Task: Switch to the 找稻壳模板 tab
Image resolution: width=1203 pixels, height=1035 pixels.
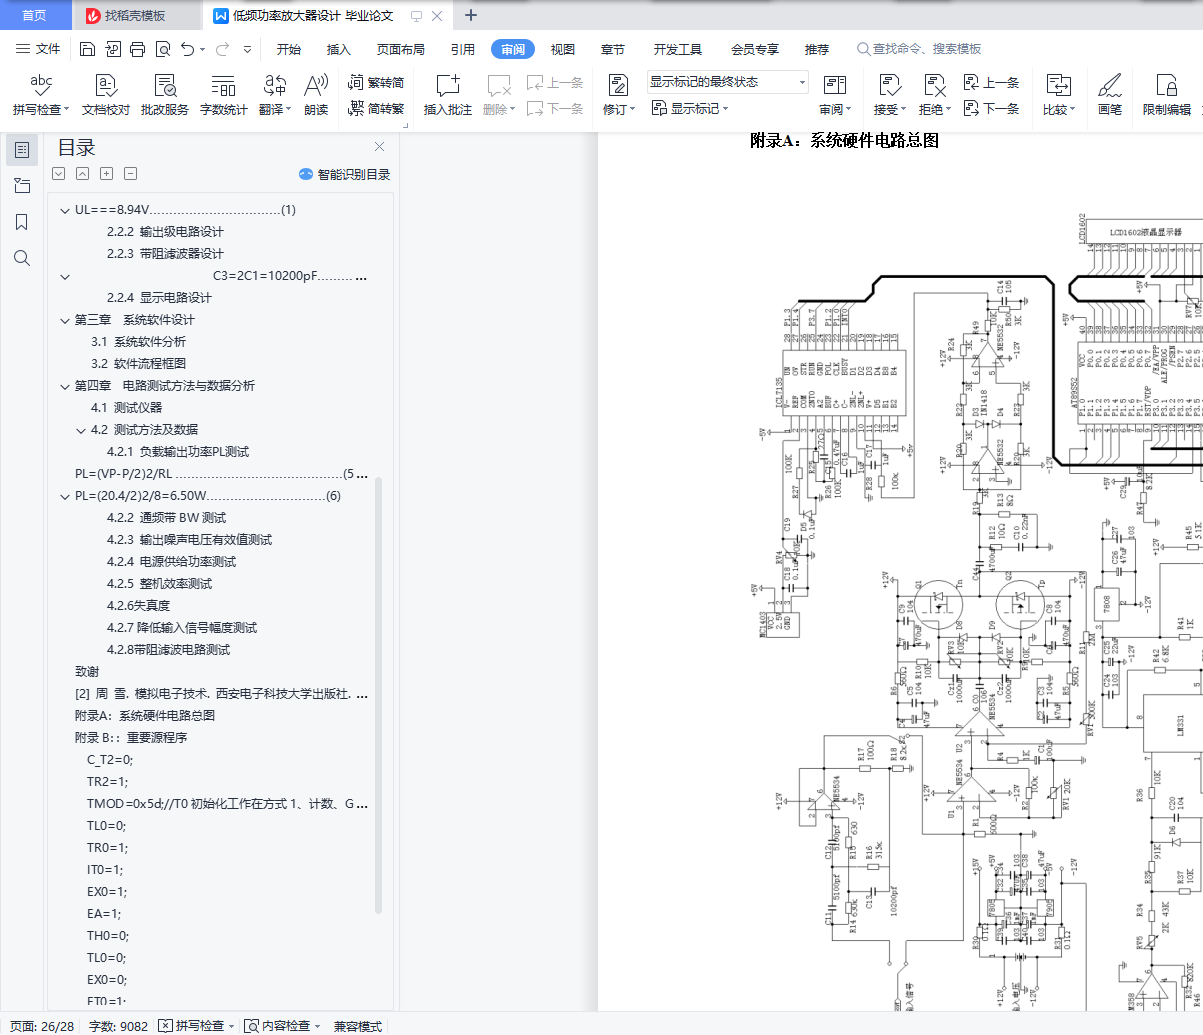Action: [135, 15]
